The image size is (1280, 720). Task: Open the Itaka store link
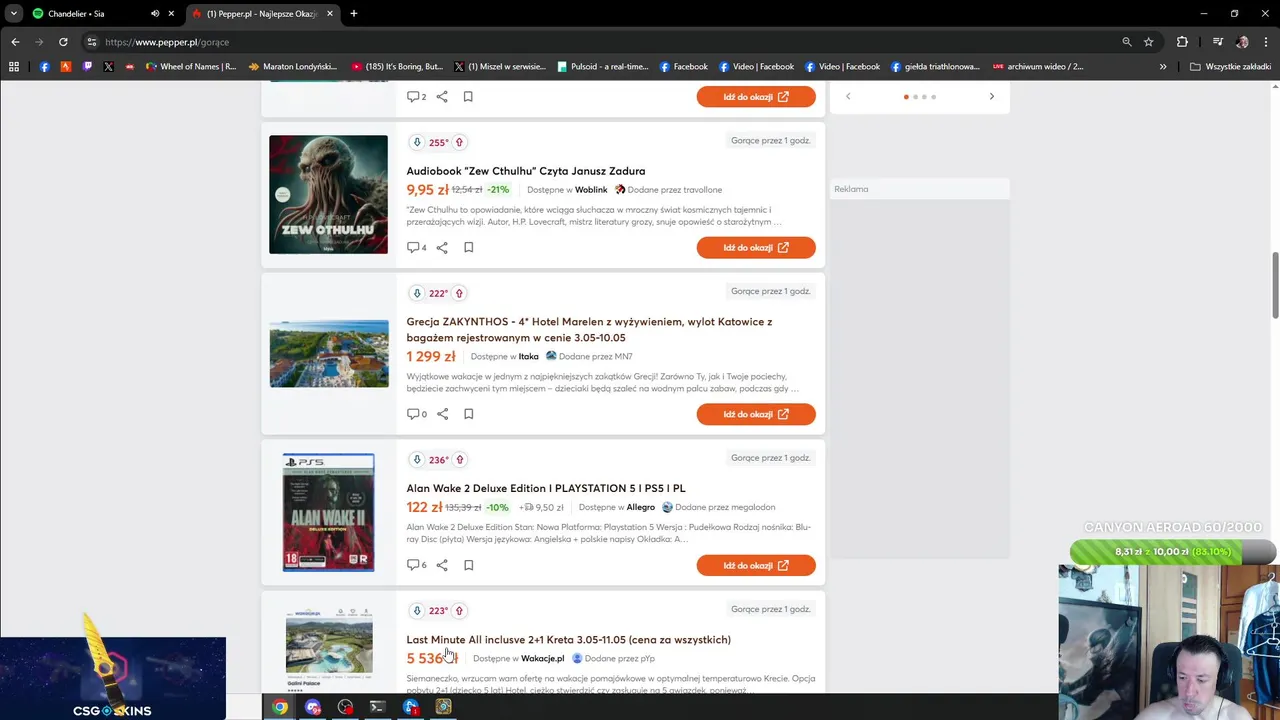(529, 357)
